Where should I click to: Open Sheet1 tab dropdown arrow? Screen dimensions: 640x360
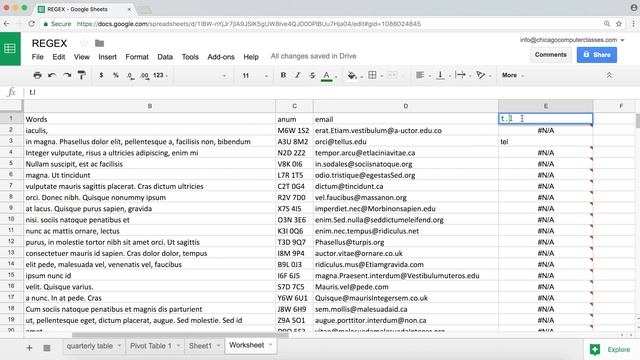[x=218, y=345]
